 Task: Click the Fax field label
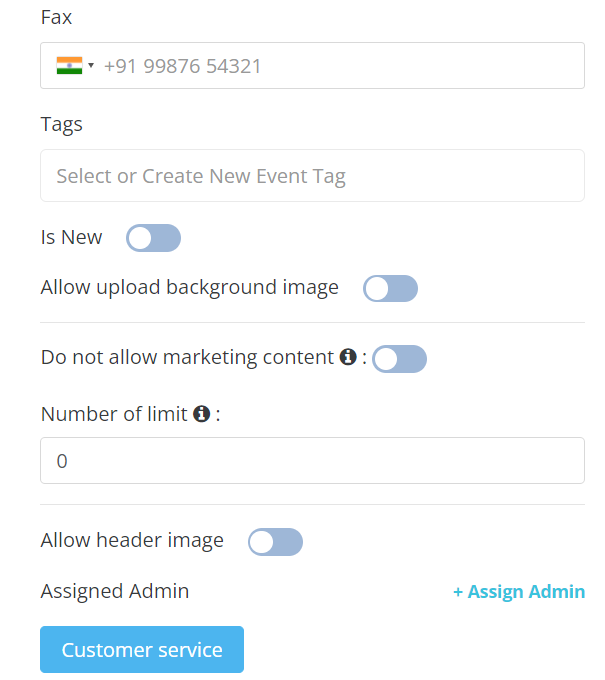(56, 18)
